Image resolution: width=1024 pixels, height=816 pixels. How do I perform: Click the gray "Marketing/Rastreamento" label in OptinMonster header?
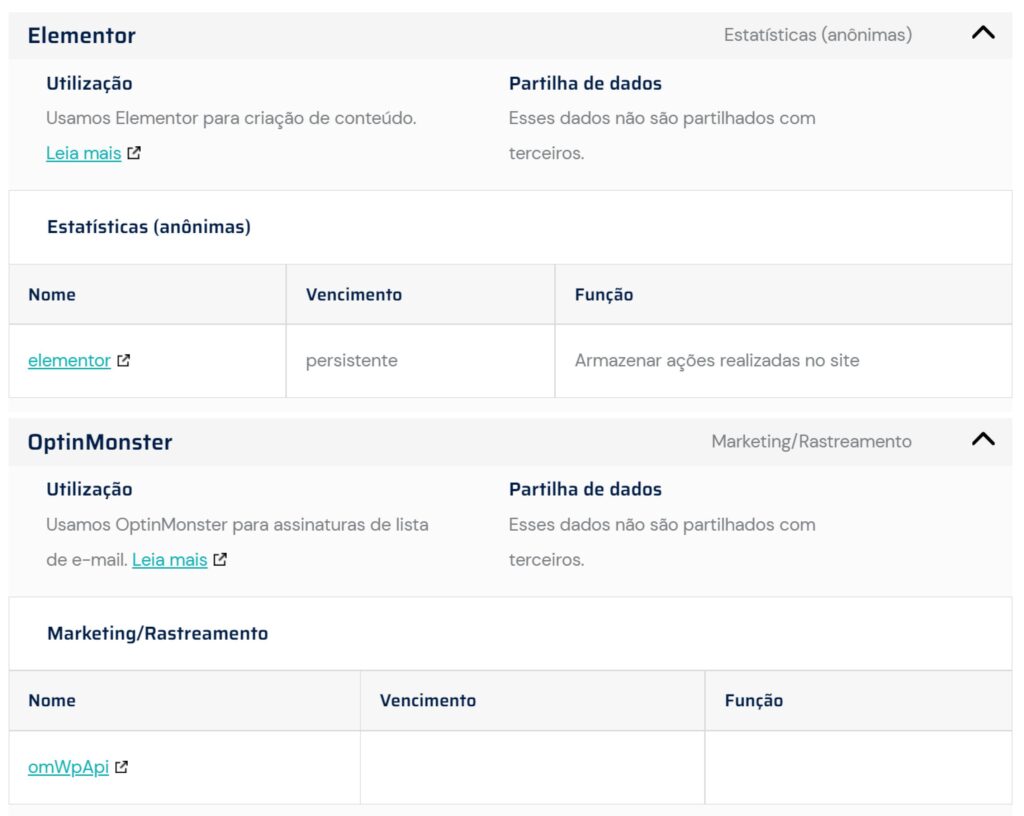click(x=811, y=441)
